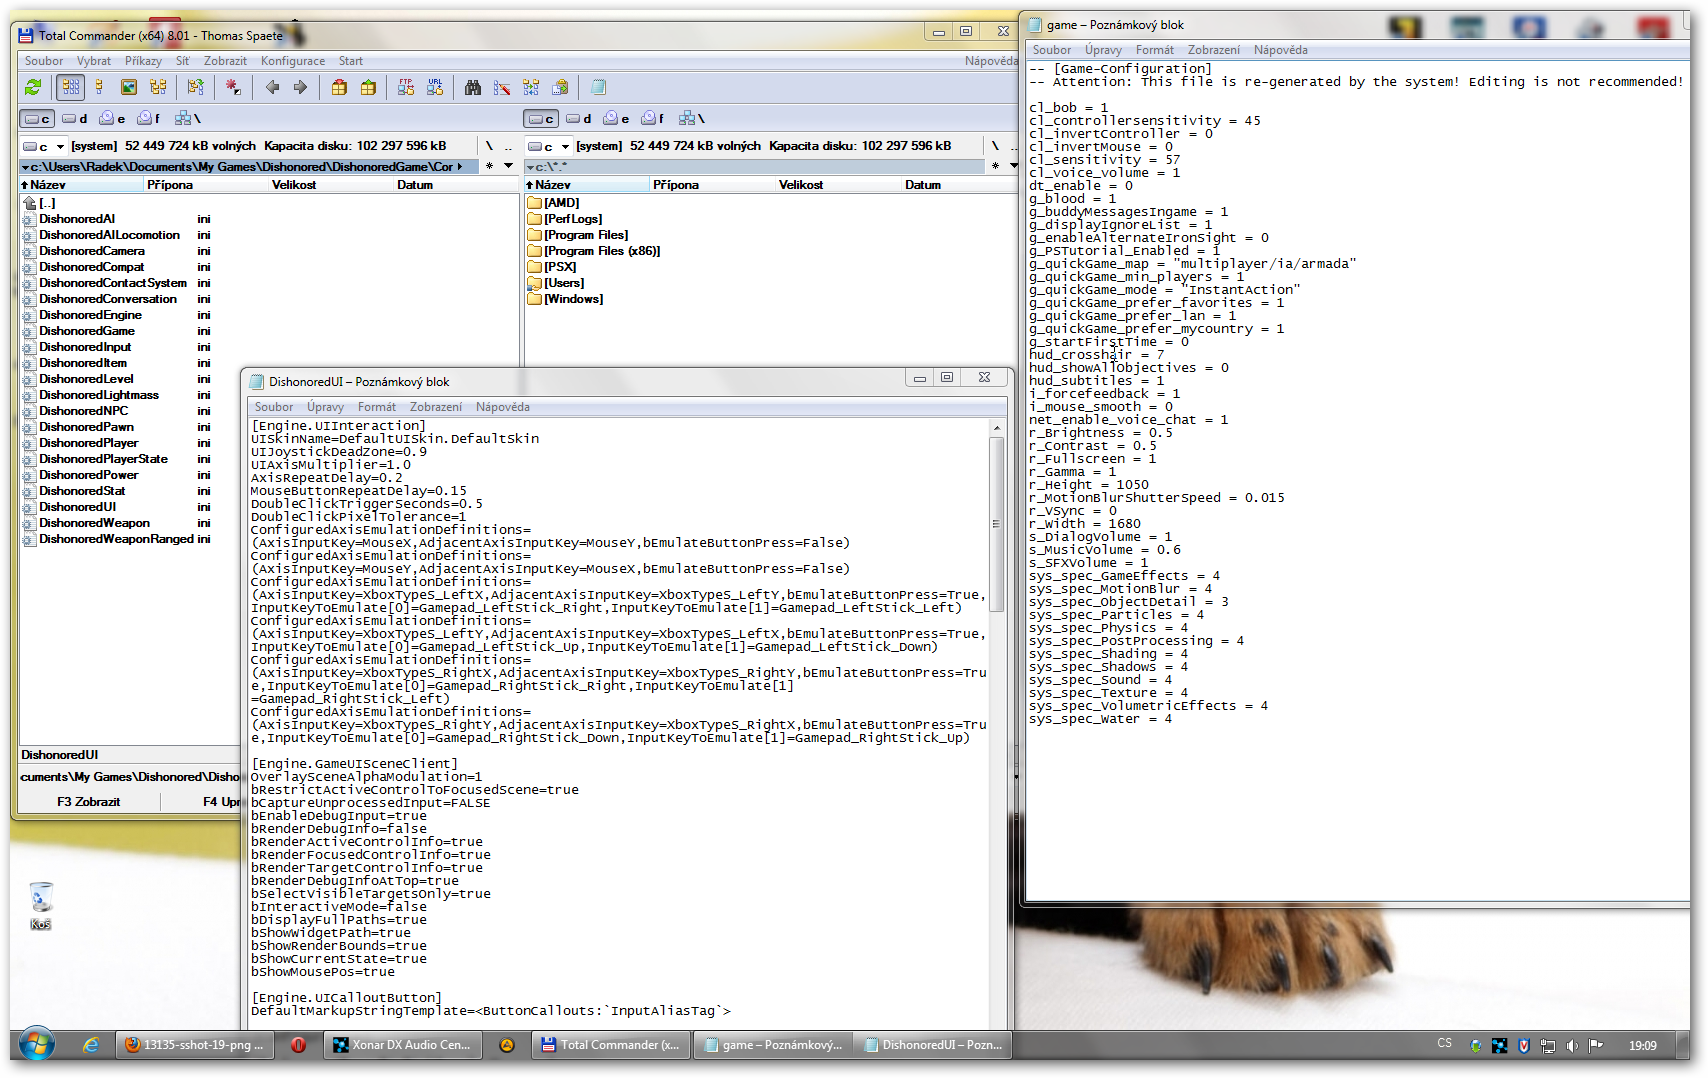Click the F3 Zobrazit button
This screenshot has height=1078, width=1708.
pos(89,802)
